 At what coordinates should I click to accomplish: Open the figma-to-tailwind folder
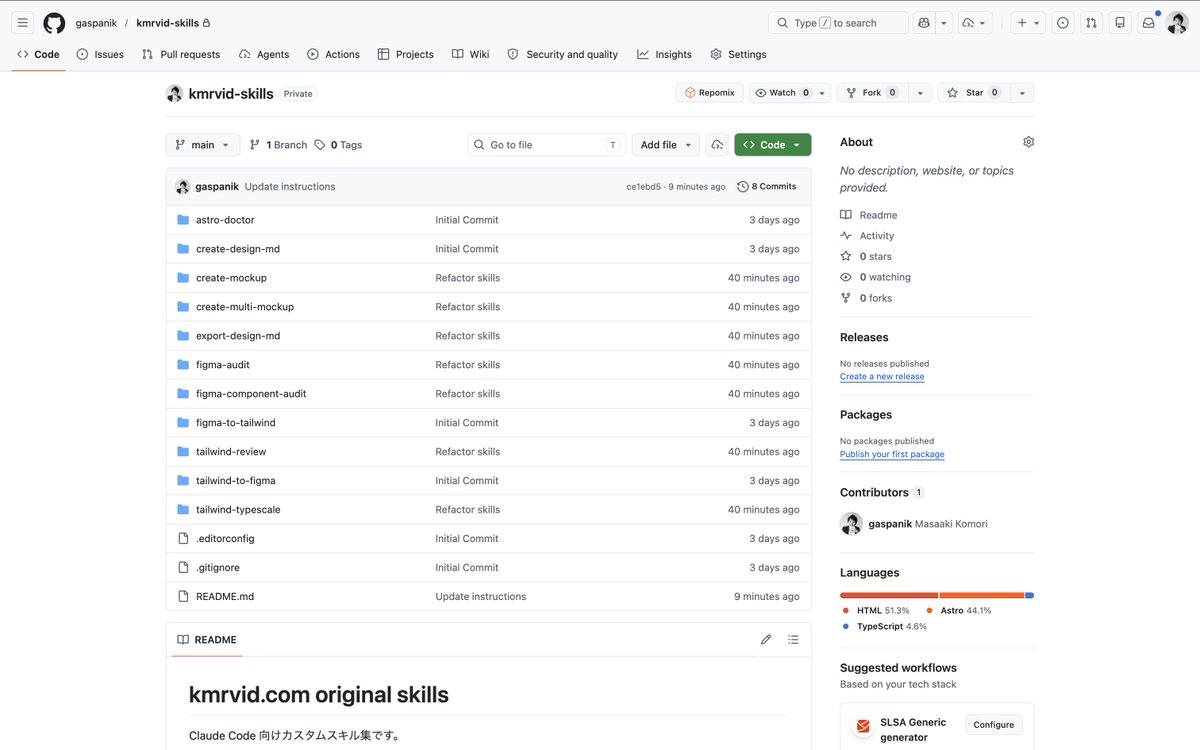pos(236,423)
